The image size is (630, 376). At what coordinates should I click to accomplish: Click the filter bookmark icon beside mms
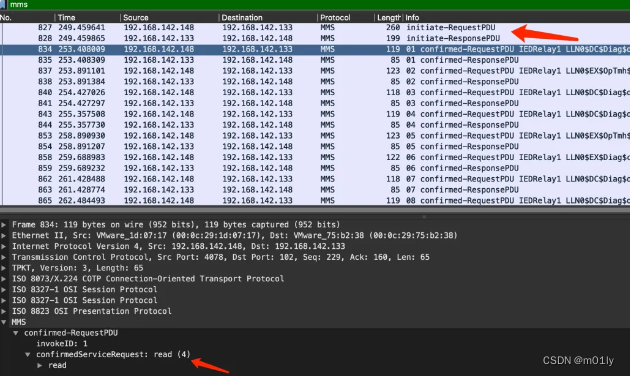(3, 4)
